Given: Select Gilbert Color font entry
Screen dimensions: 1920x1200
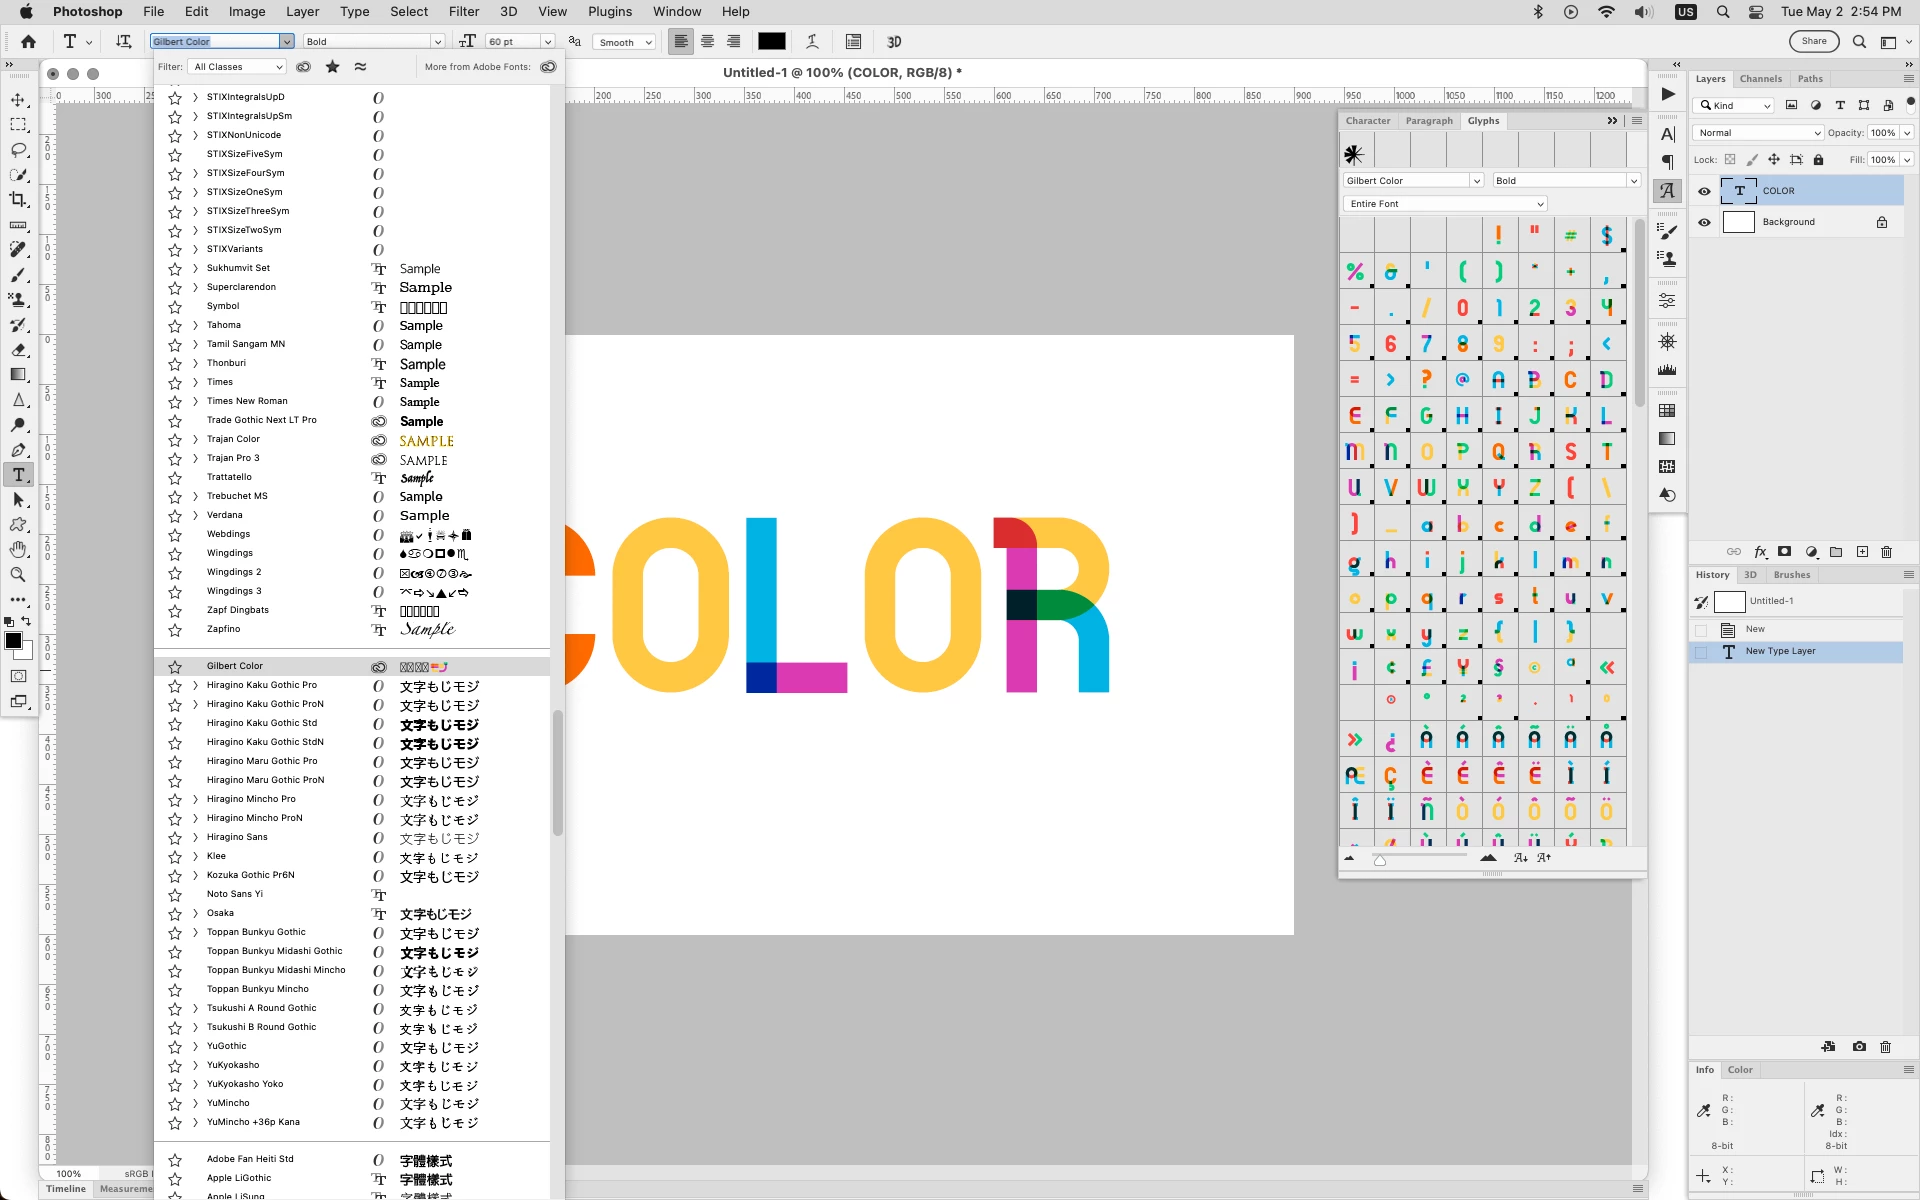Looking at the screenshot, I should click(x=235, y=666).
